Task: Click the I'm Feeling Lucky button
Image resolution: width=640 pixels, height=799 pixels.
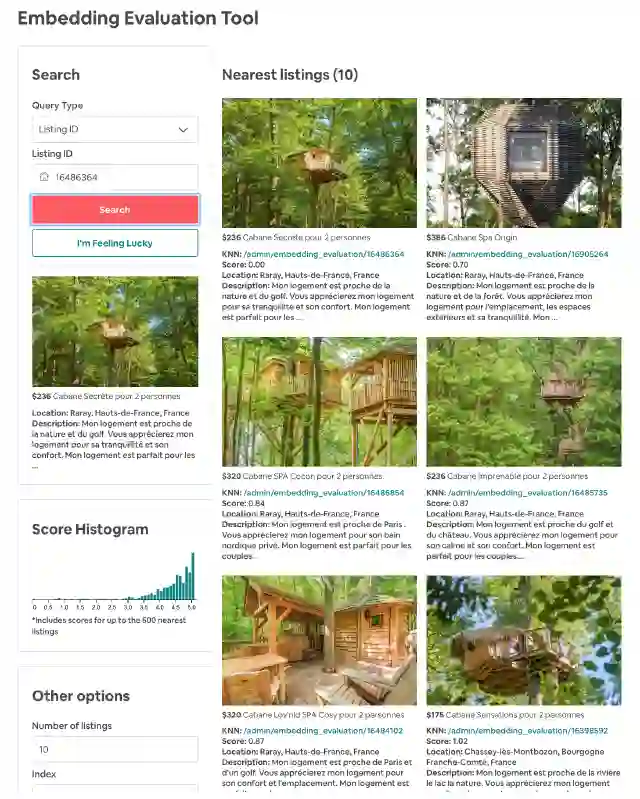Action: click(x=115, y=243)
